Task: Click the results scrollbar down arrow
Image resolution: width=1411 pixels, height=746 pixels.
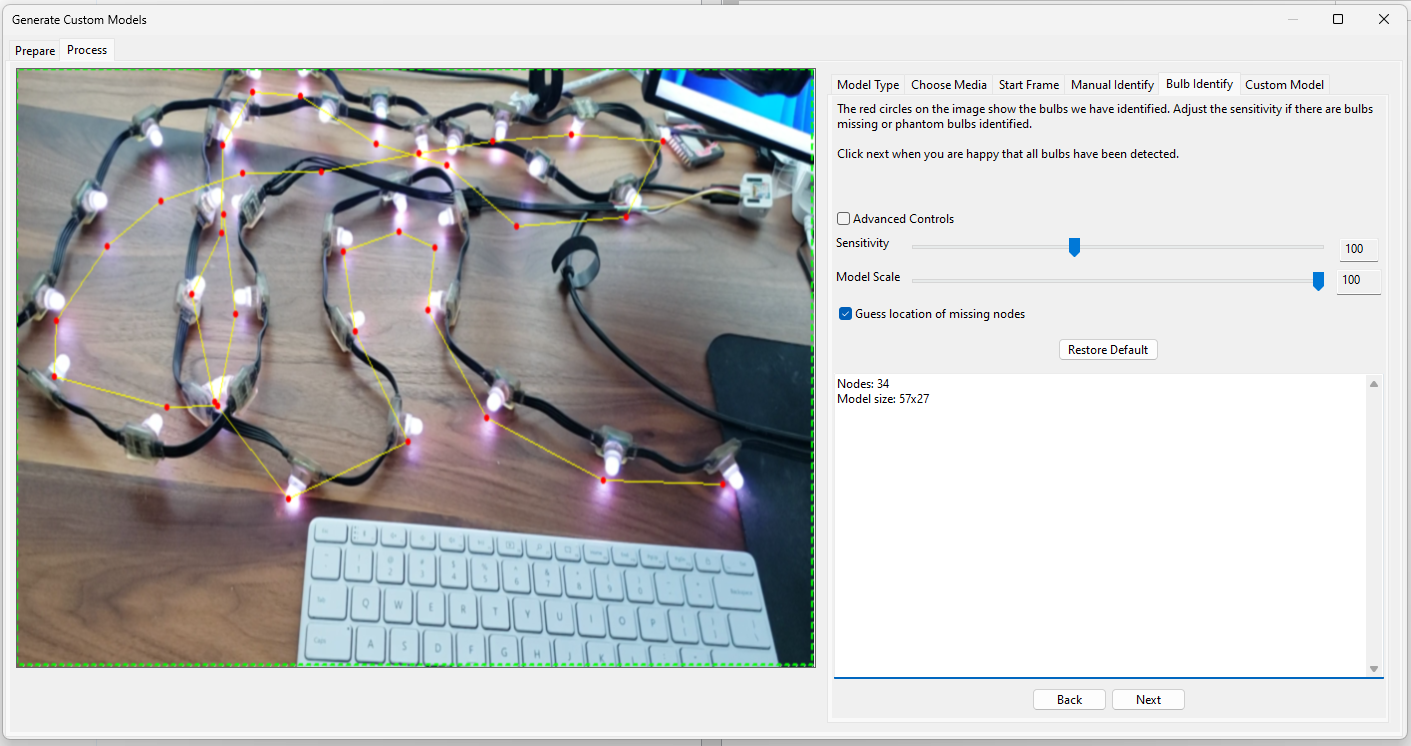Action: tap(1373, 668)
